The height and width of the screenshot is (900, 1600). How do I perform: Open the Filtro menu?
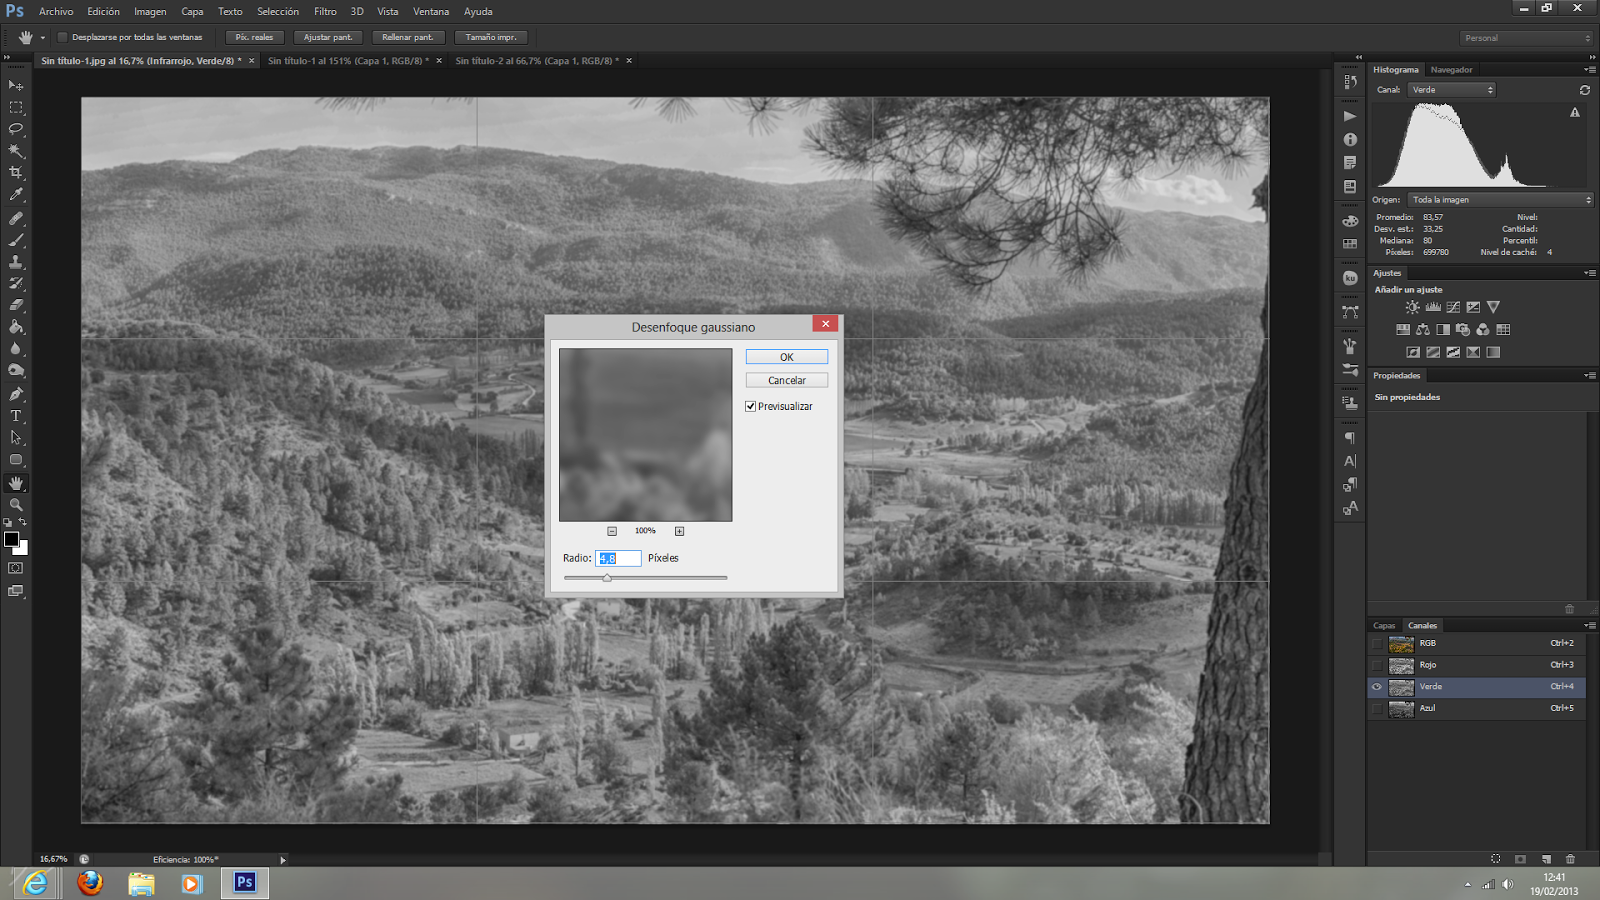point(325,12)
